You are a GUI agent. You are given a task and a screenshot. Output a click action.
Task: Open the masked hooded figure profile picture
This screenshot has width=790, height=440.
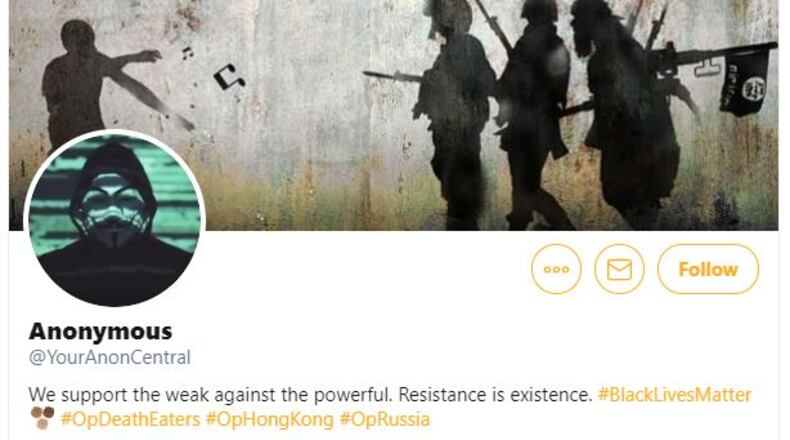[114, 218]
